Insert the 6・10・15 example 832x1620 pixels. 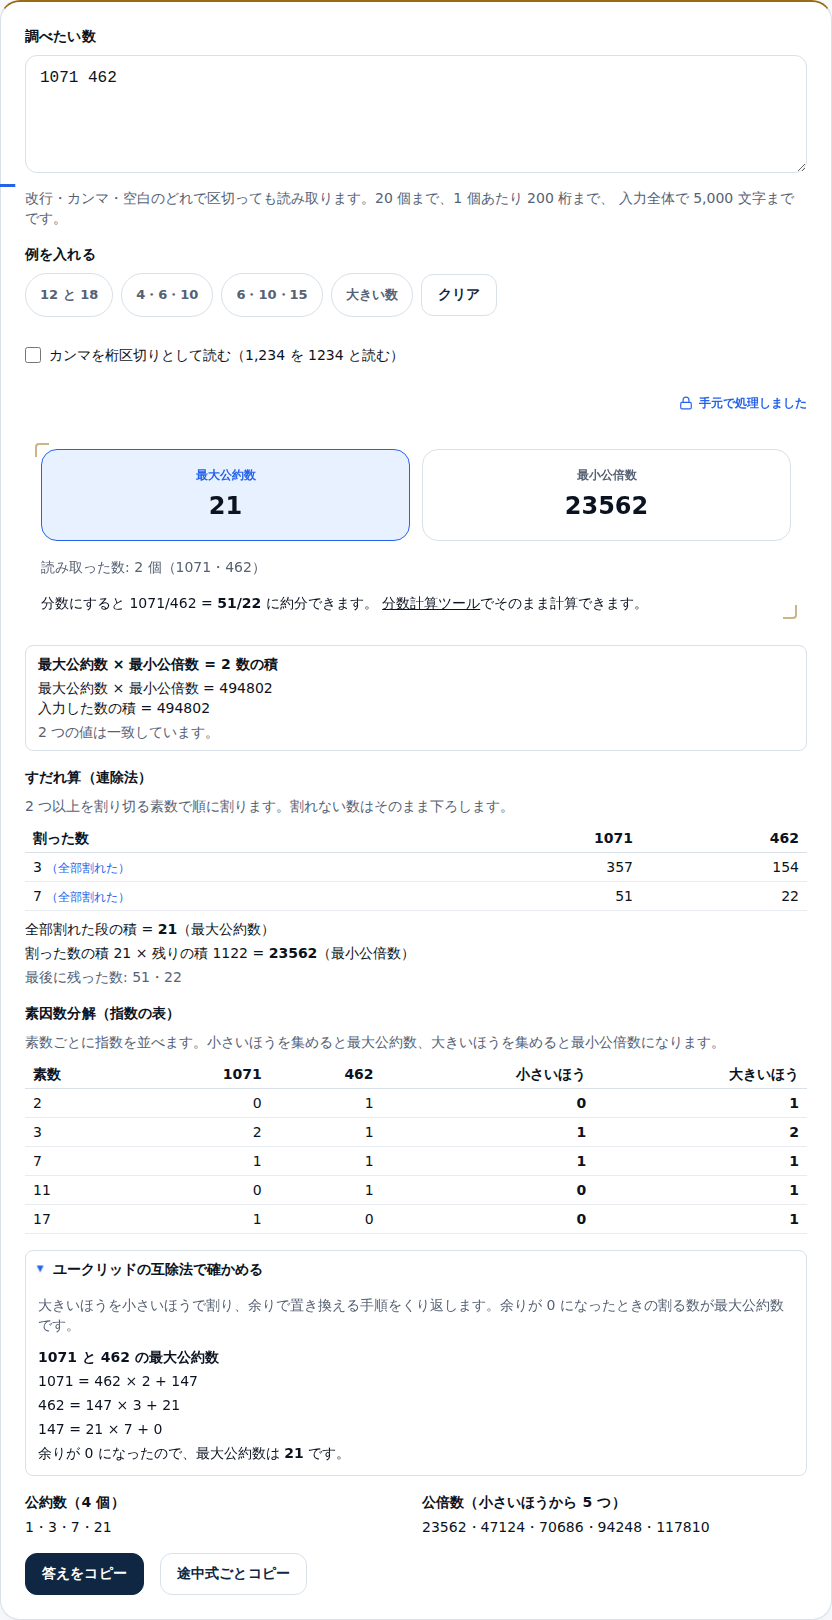point(272,295)
